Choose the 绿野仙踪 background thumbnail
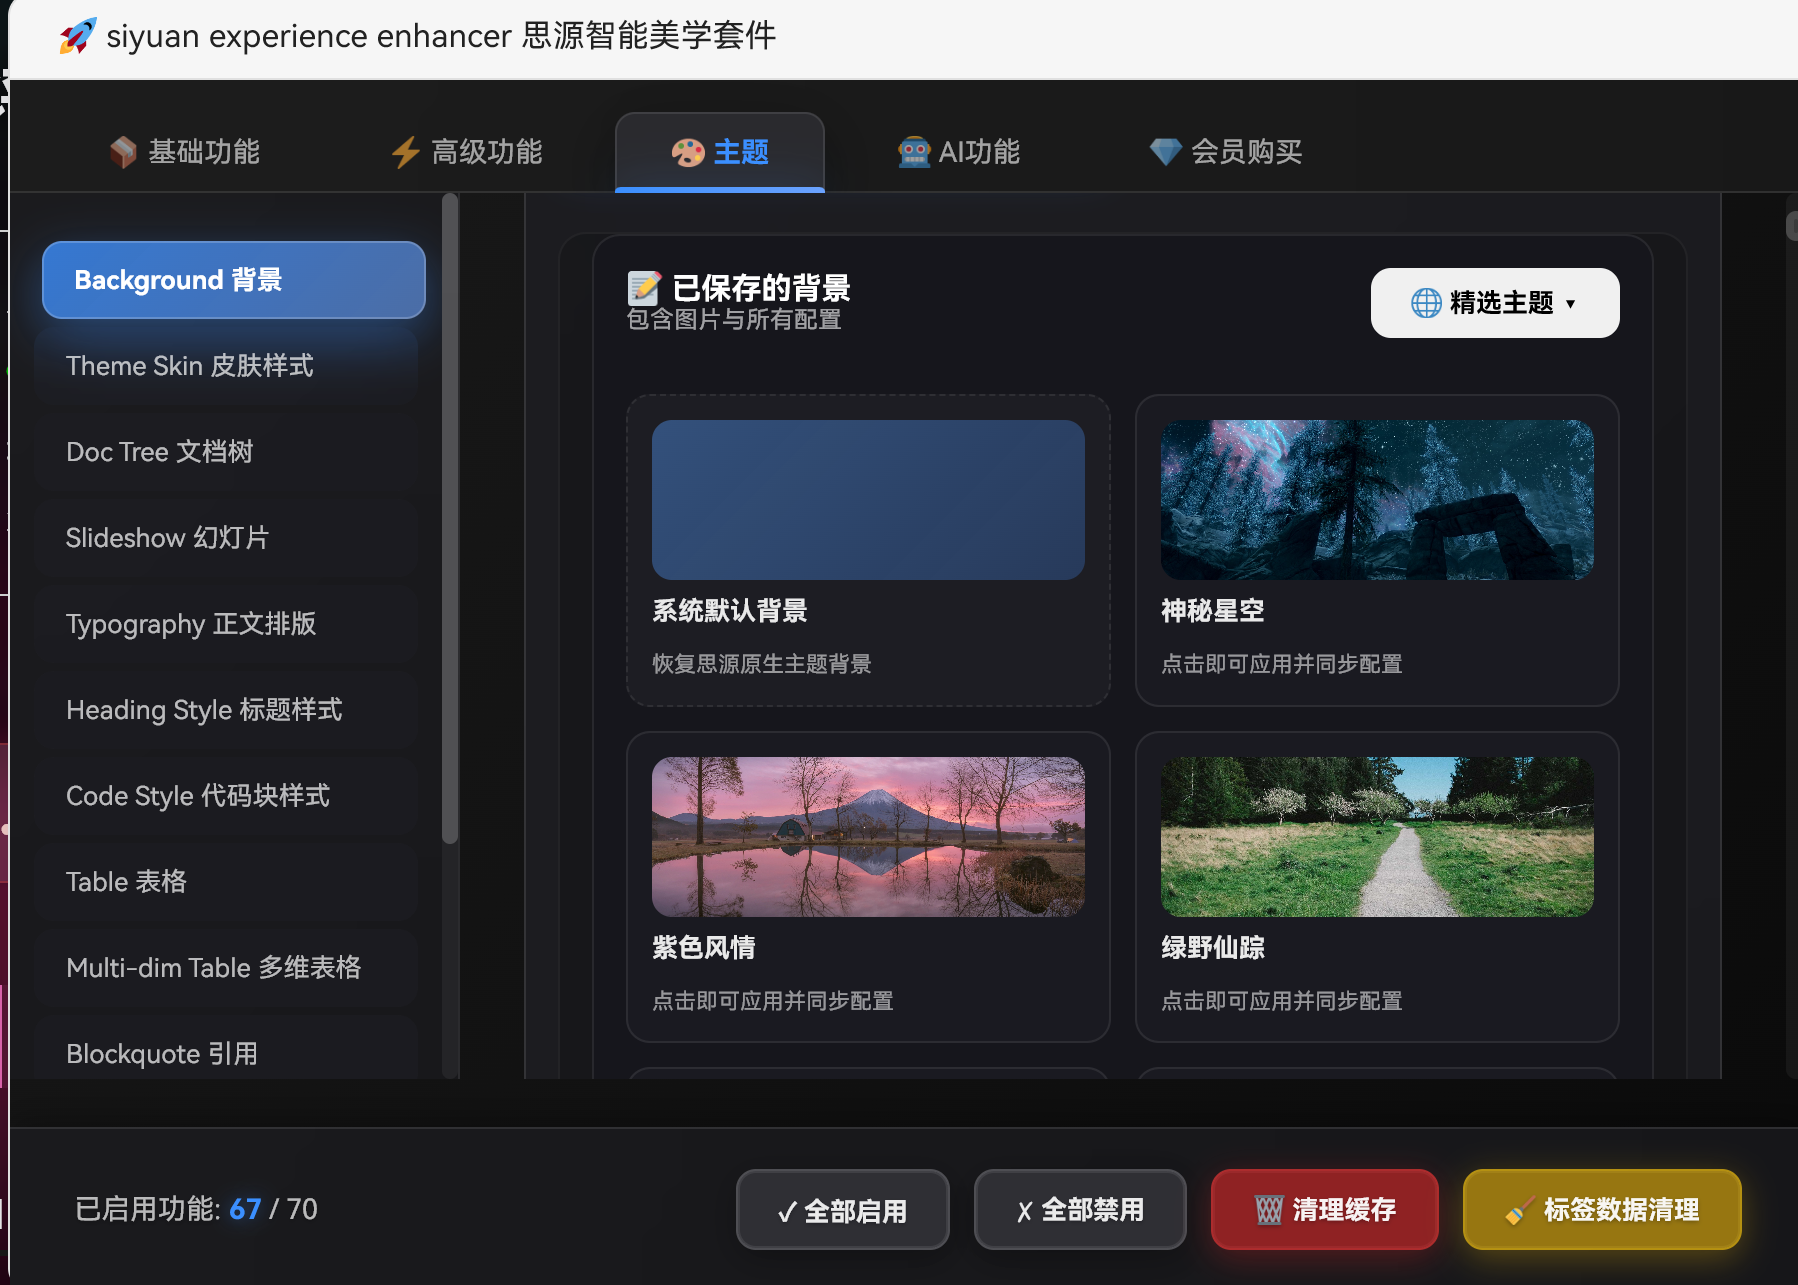Viewport: 1798px width, 1285px height. point(1377,837)
